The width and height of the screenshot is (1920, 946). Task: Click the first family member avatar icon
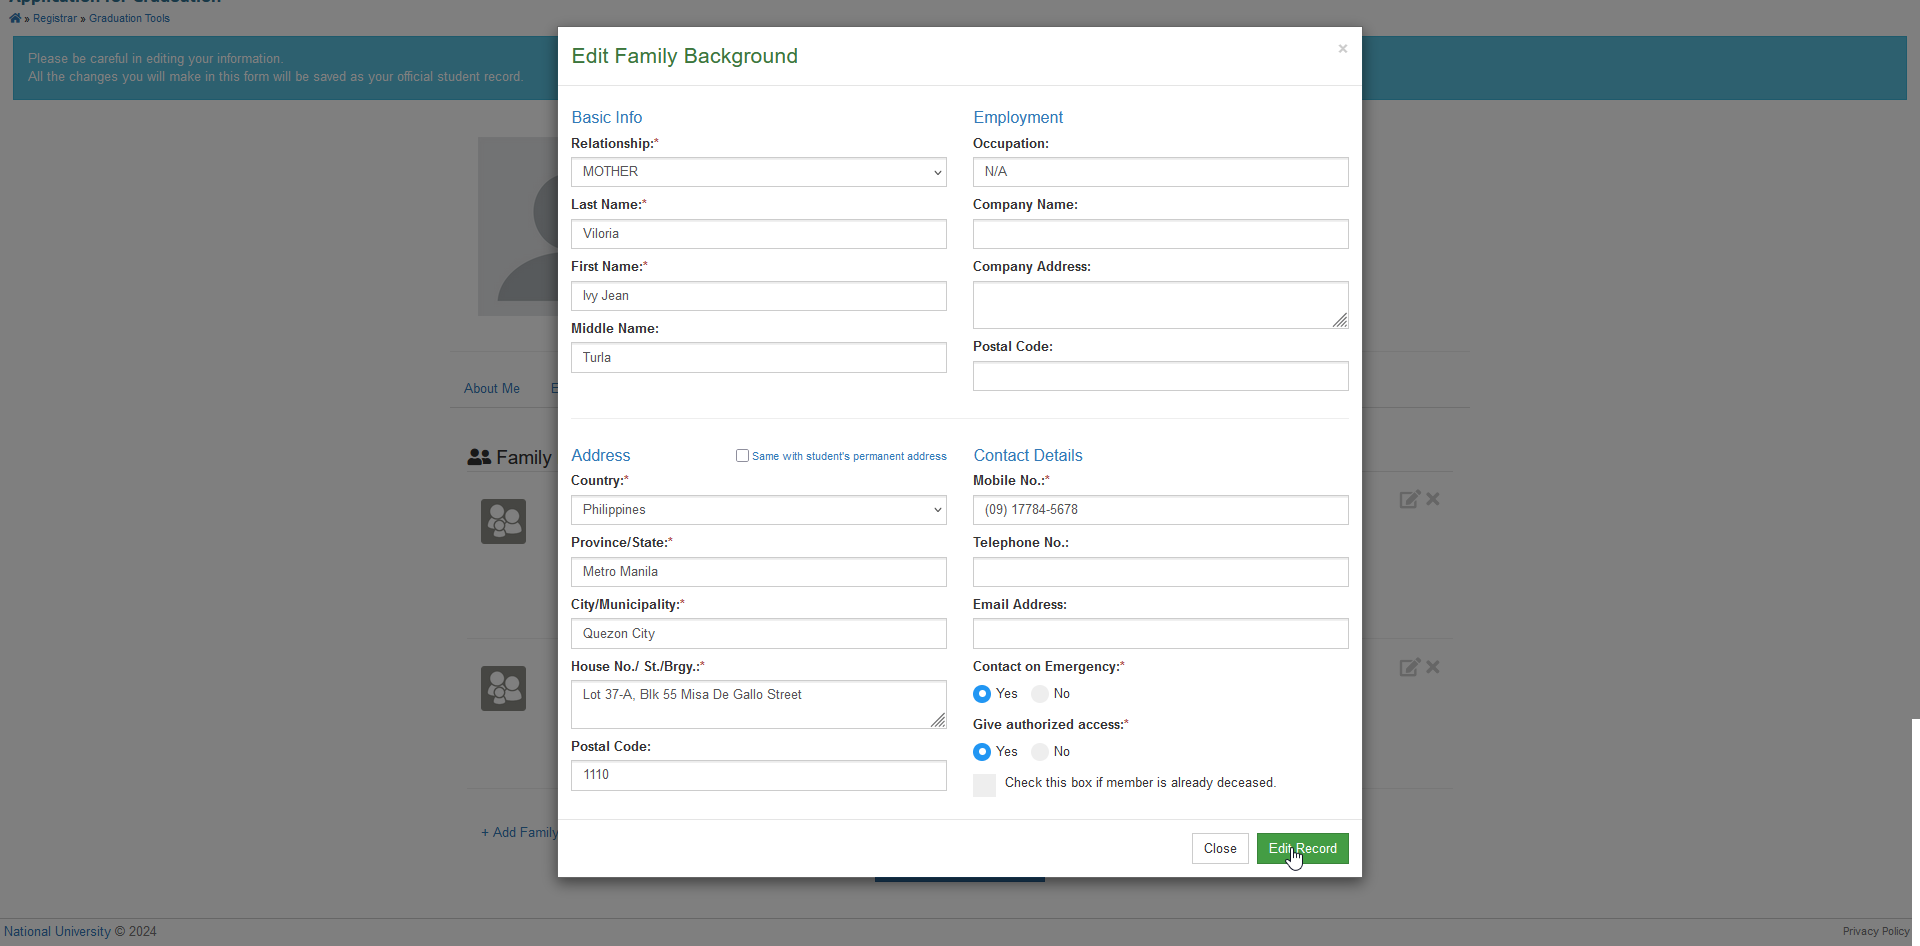coord(503,522)
